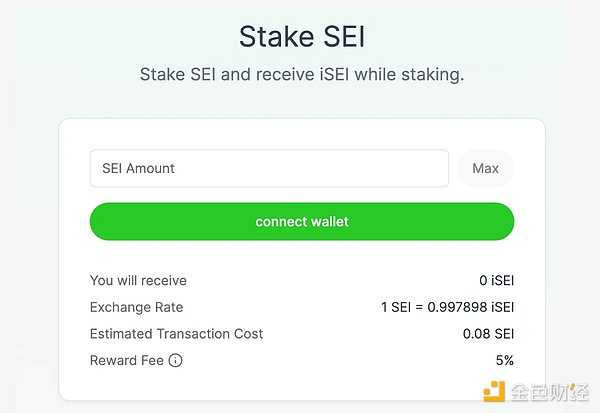
Task: Click the 5% reward fee value
Action: (503, 360)
